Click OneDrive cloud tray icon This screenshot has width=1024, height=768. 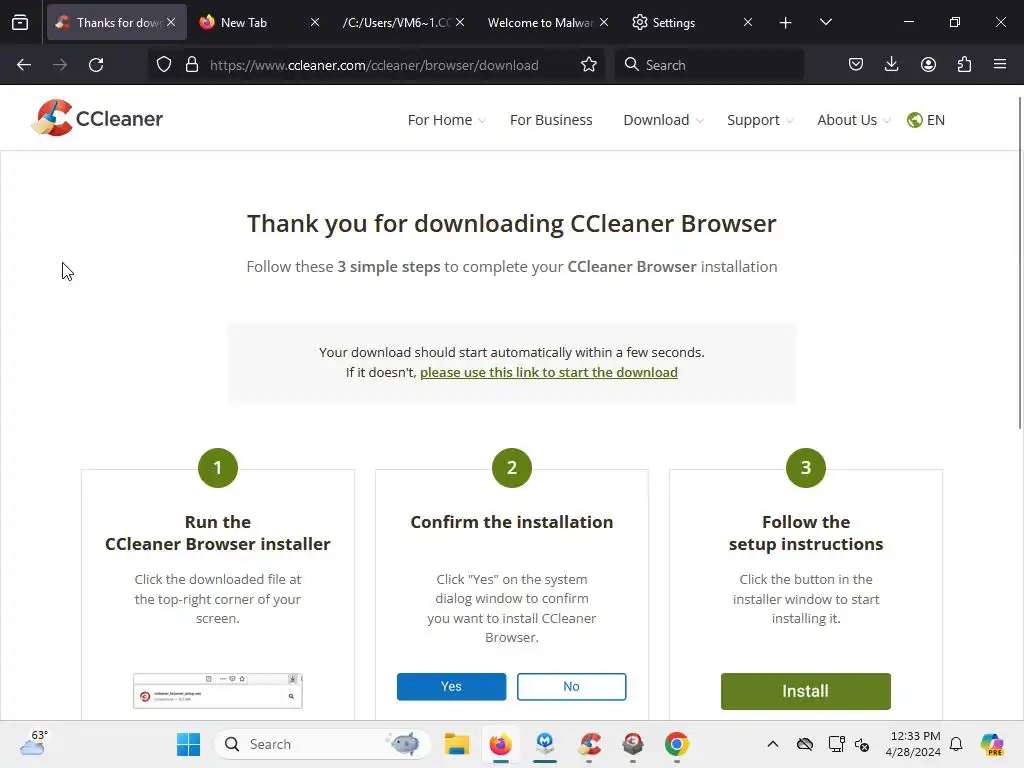point(805,744)
